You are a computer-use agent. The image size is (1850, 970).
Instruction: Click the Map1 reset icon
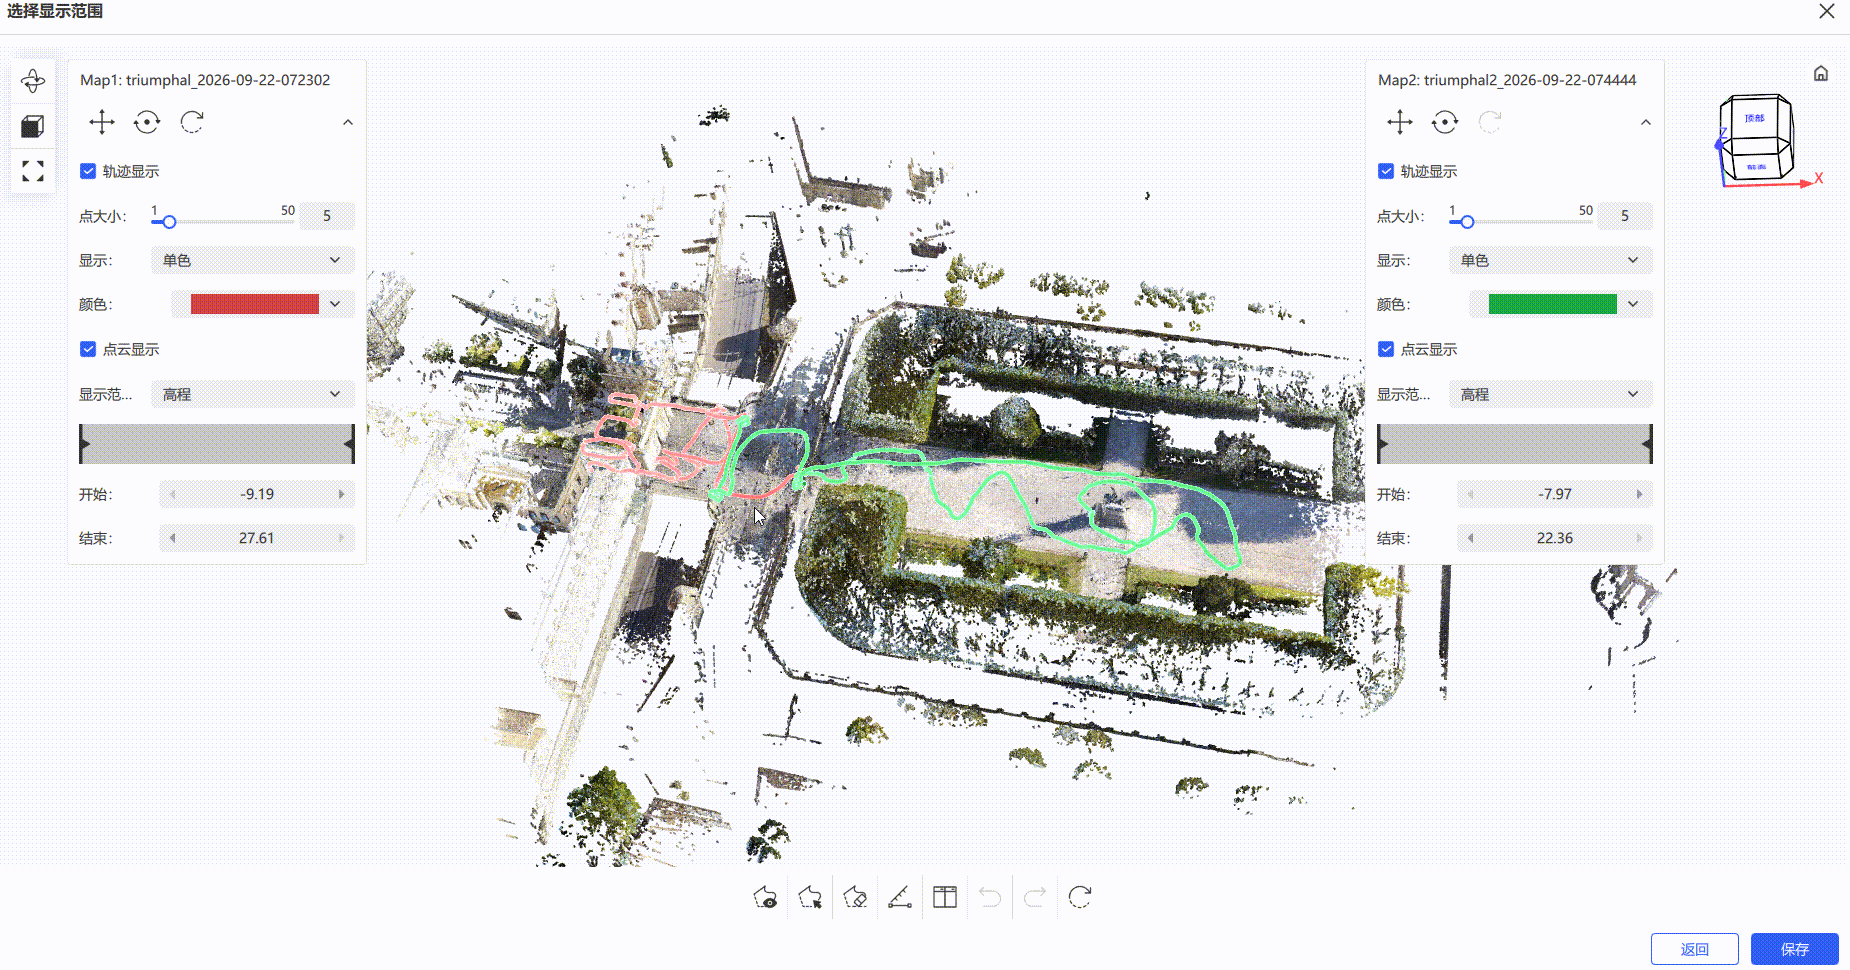pyautogui.click(x=192, y=122)
